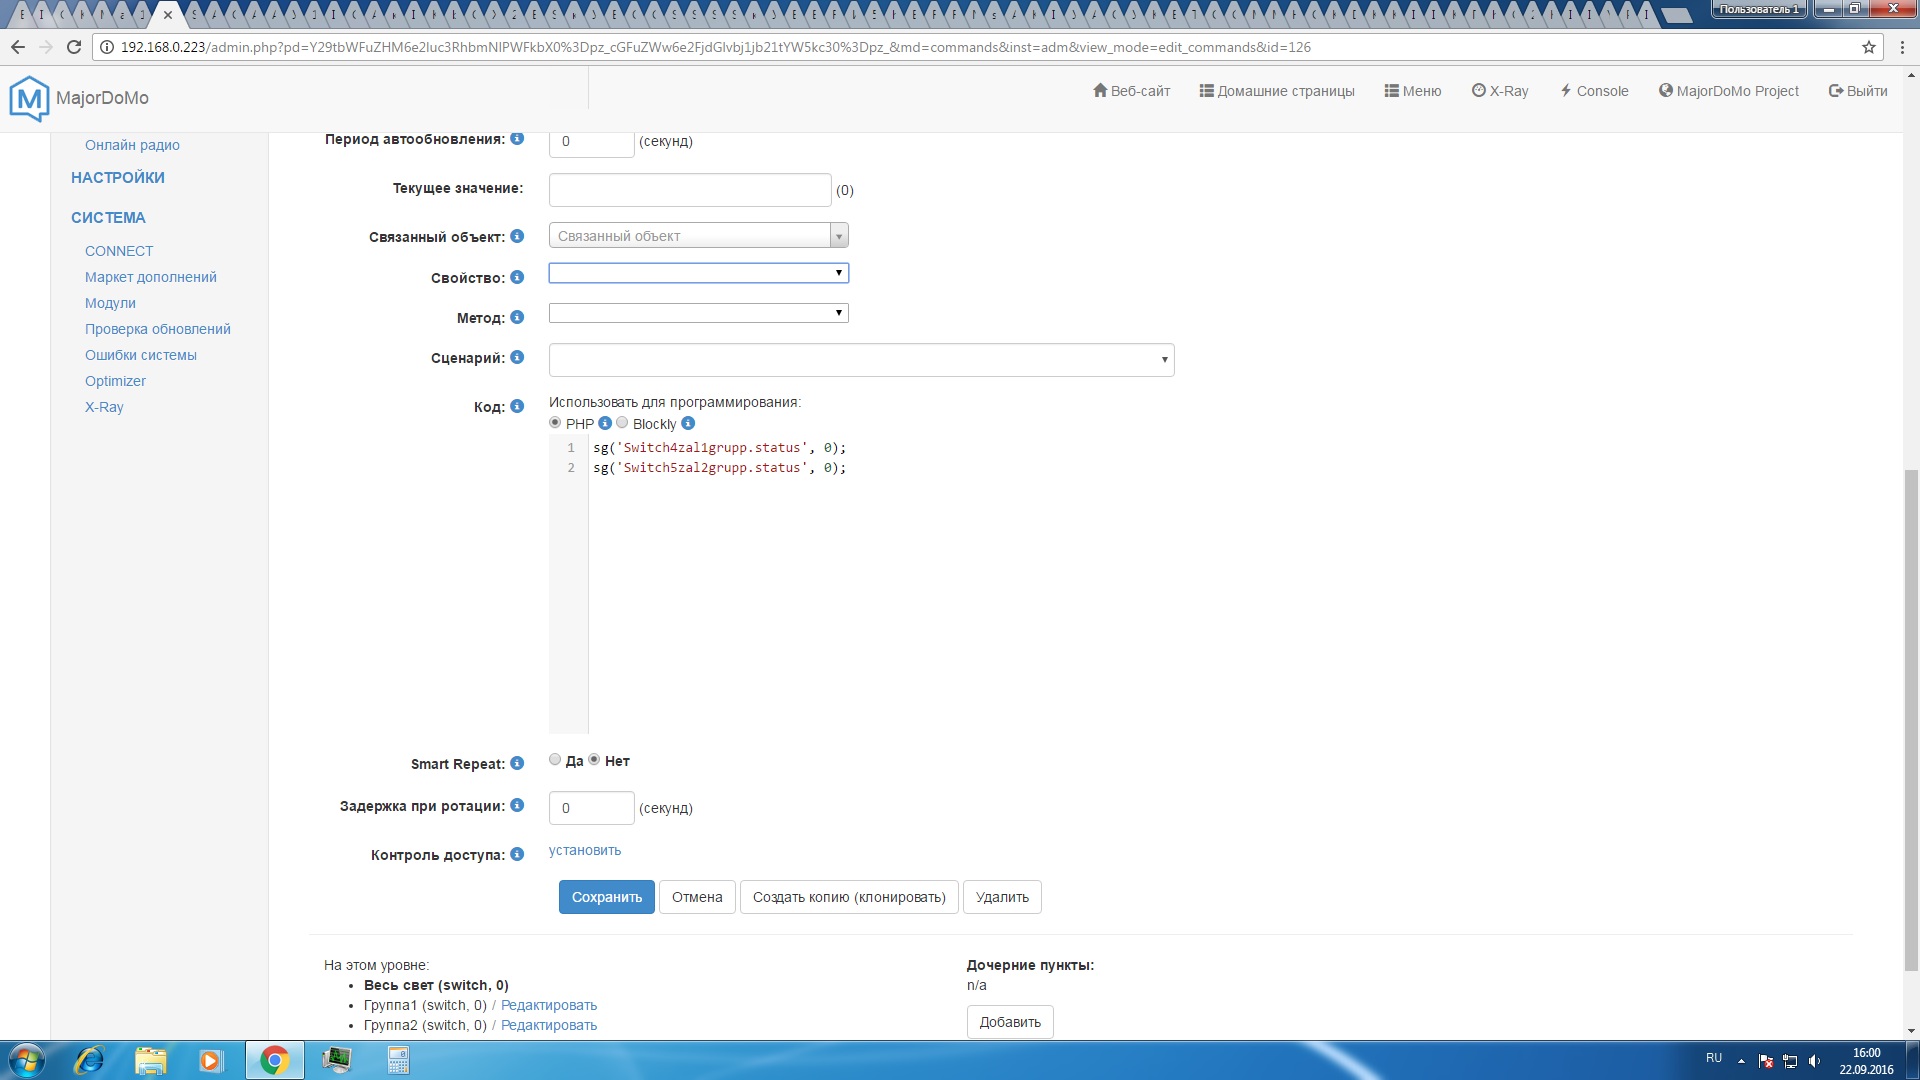1920x1080 pixels.
Task: Select PHP programming radio button
Action: point(555,423)
